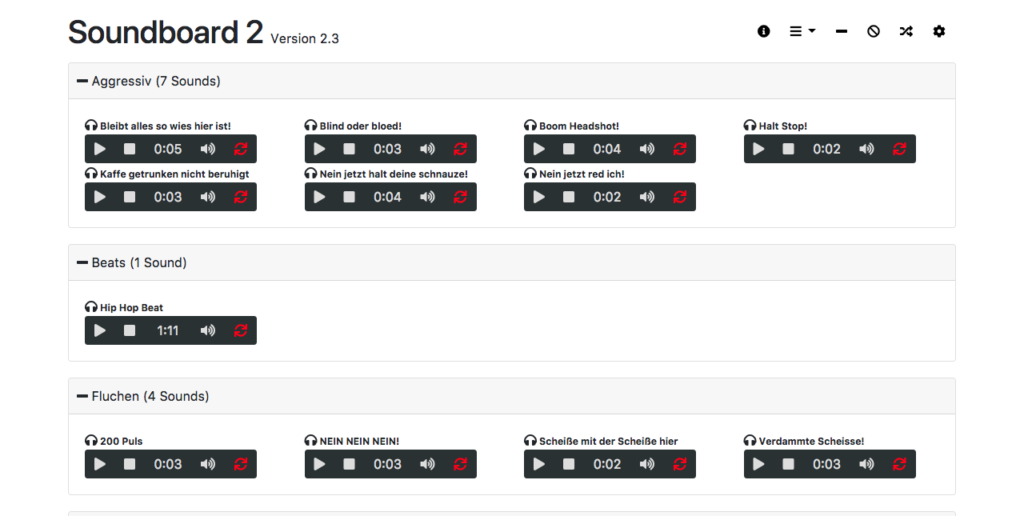This screenshot has width=1024, height=516.
Task: Click the shuffle random sound icon
Action: click(906, 31)
